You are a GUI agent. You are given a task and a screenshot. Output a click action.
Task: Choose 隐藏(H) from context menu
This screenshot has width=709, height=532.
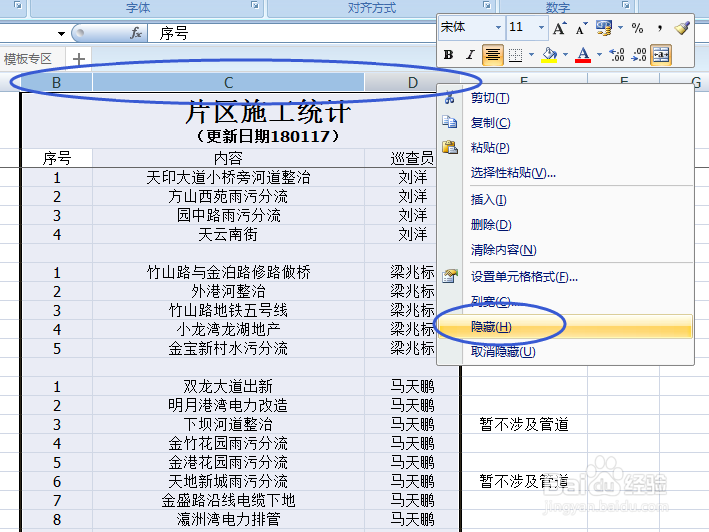pos(565,327)
